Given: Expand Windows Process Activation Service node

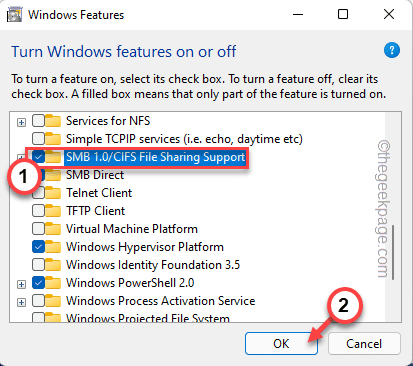Looking at the screenshot, I should pos(21,302).
